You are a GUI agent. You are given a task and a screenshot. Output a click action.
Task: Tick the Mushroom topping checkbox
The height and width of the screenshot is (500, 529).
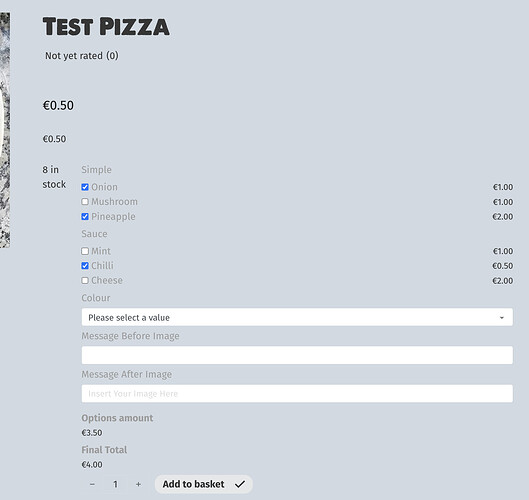[85, 202]
